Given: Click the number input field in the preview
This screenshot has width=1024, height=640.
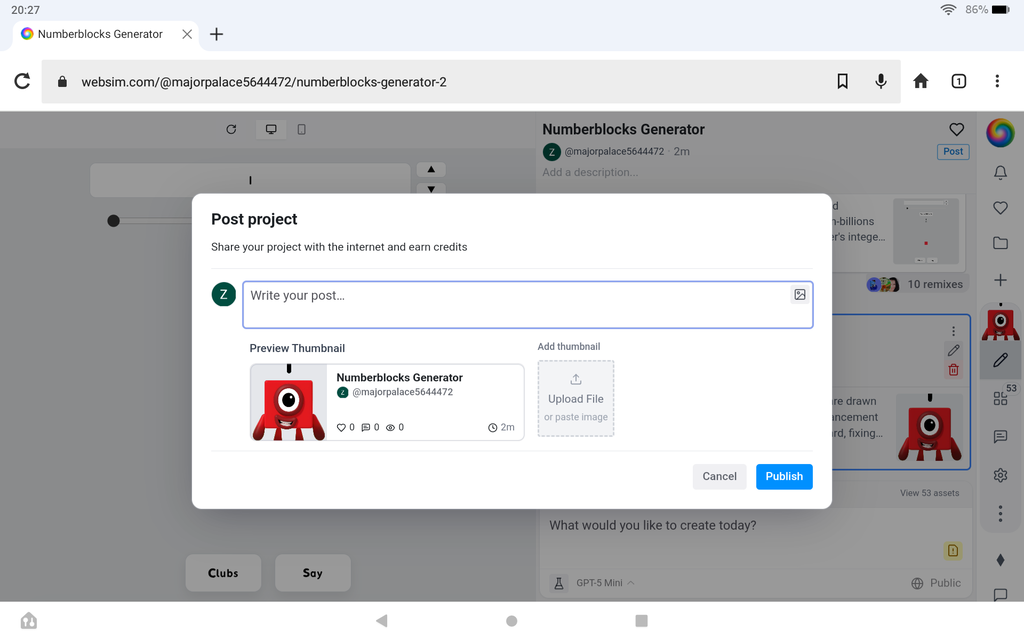Looking at the screenshot, I should pos(250,180).
